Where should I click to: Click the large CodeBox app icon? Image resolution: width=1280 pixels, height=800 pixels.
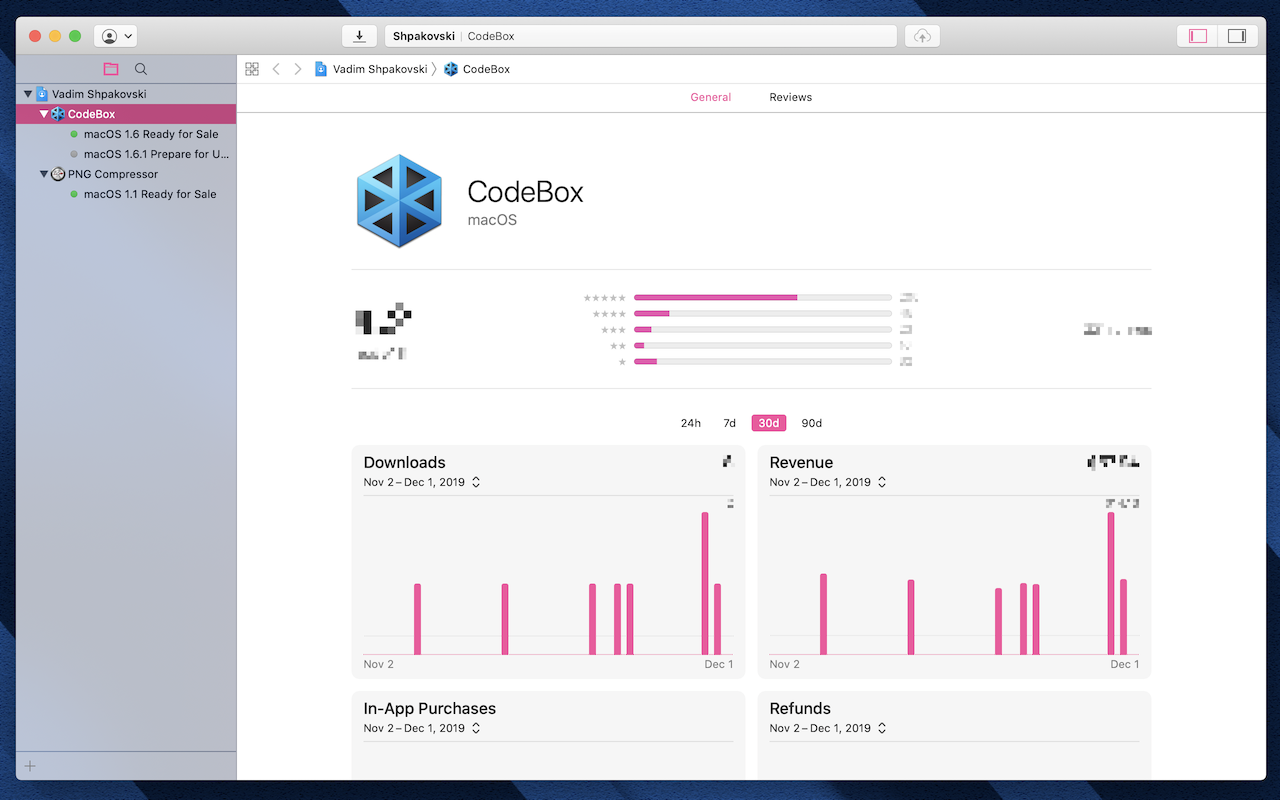pyautogui.click(x=399, y=201)
